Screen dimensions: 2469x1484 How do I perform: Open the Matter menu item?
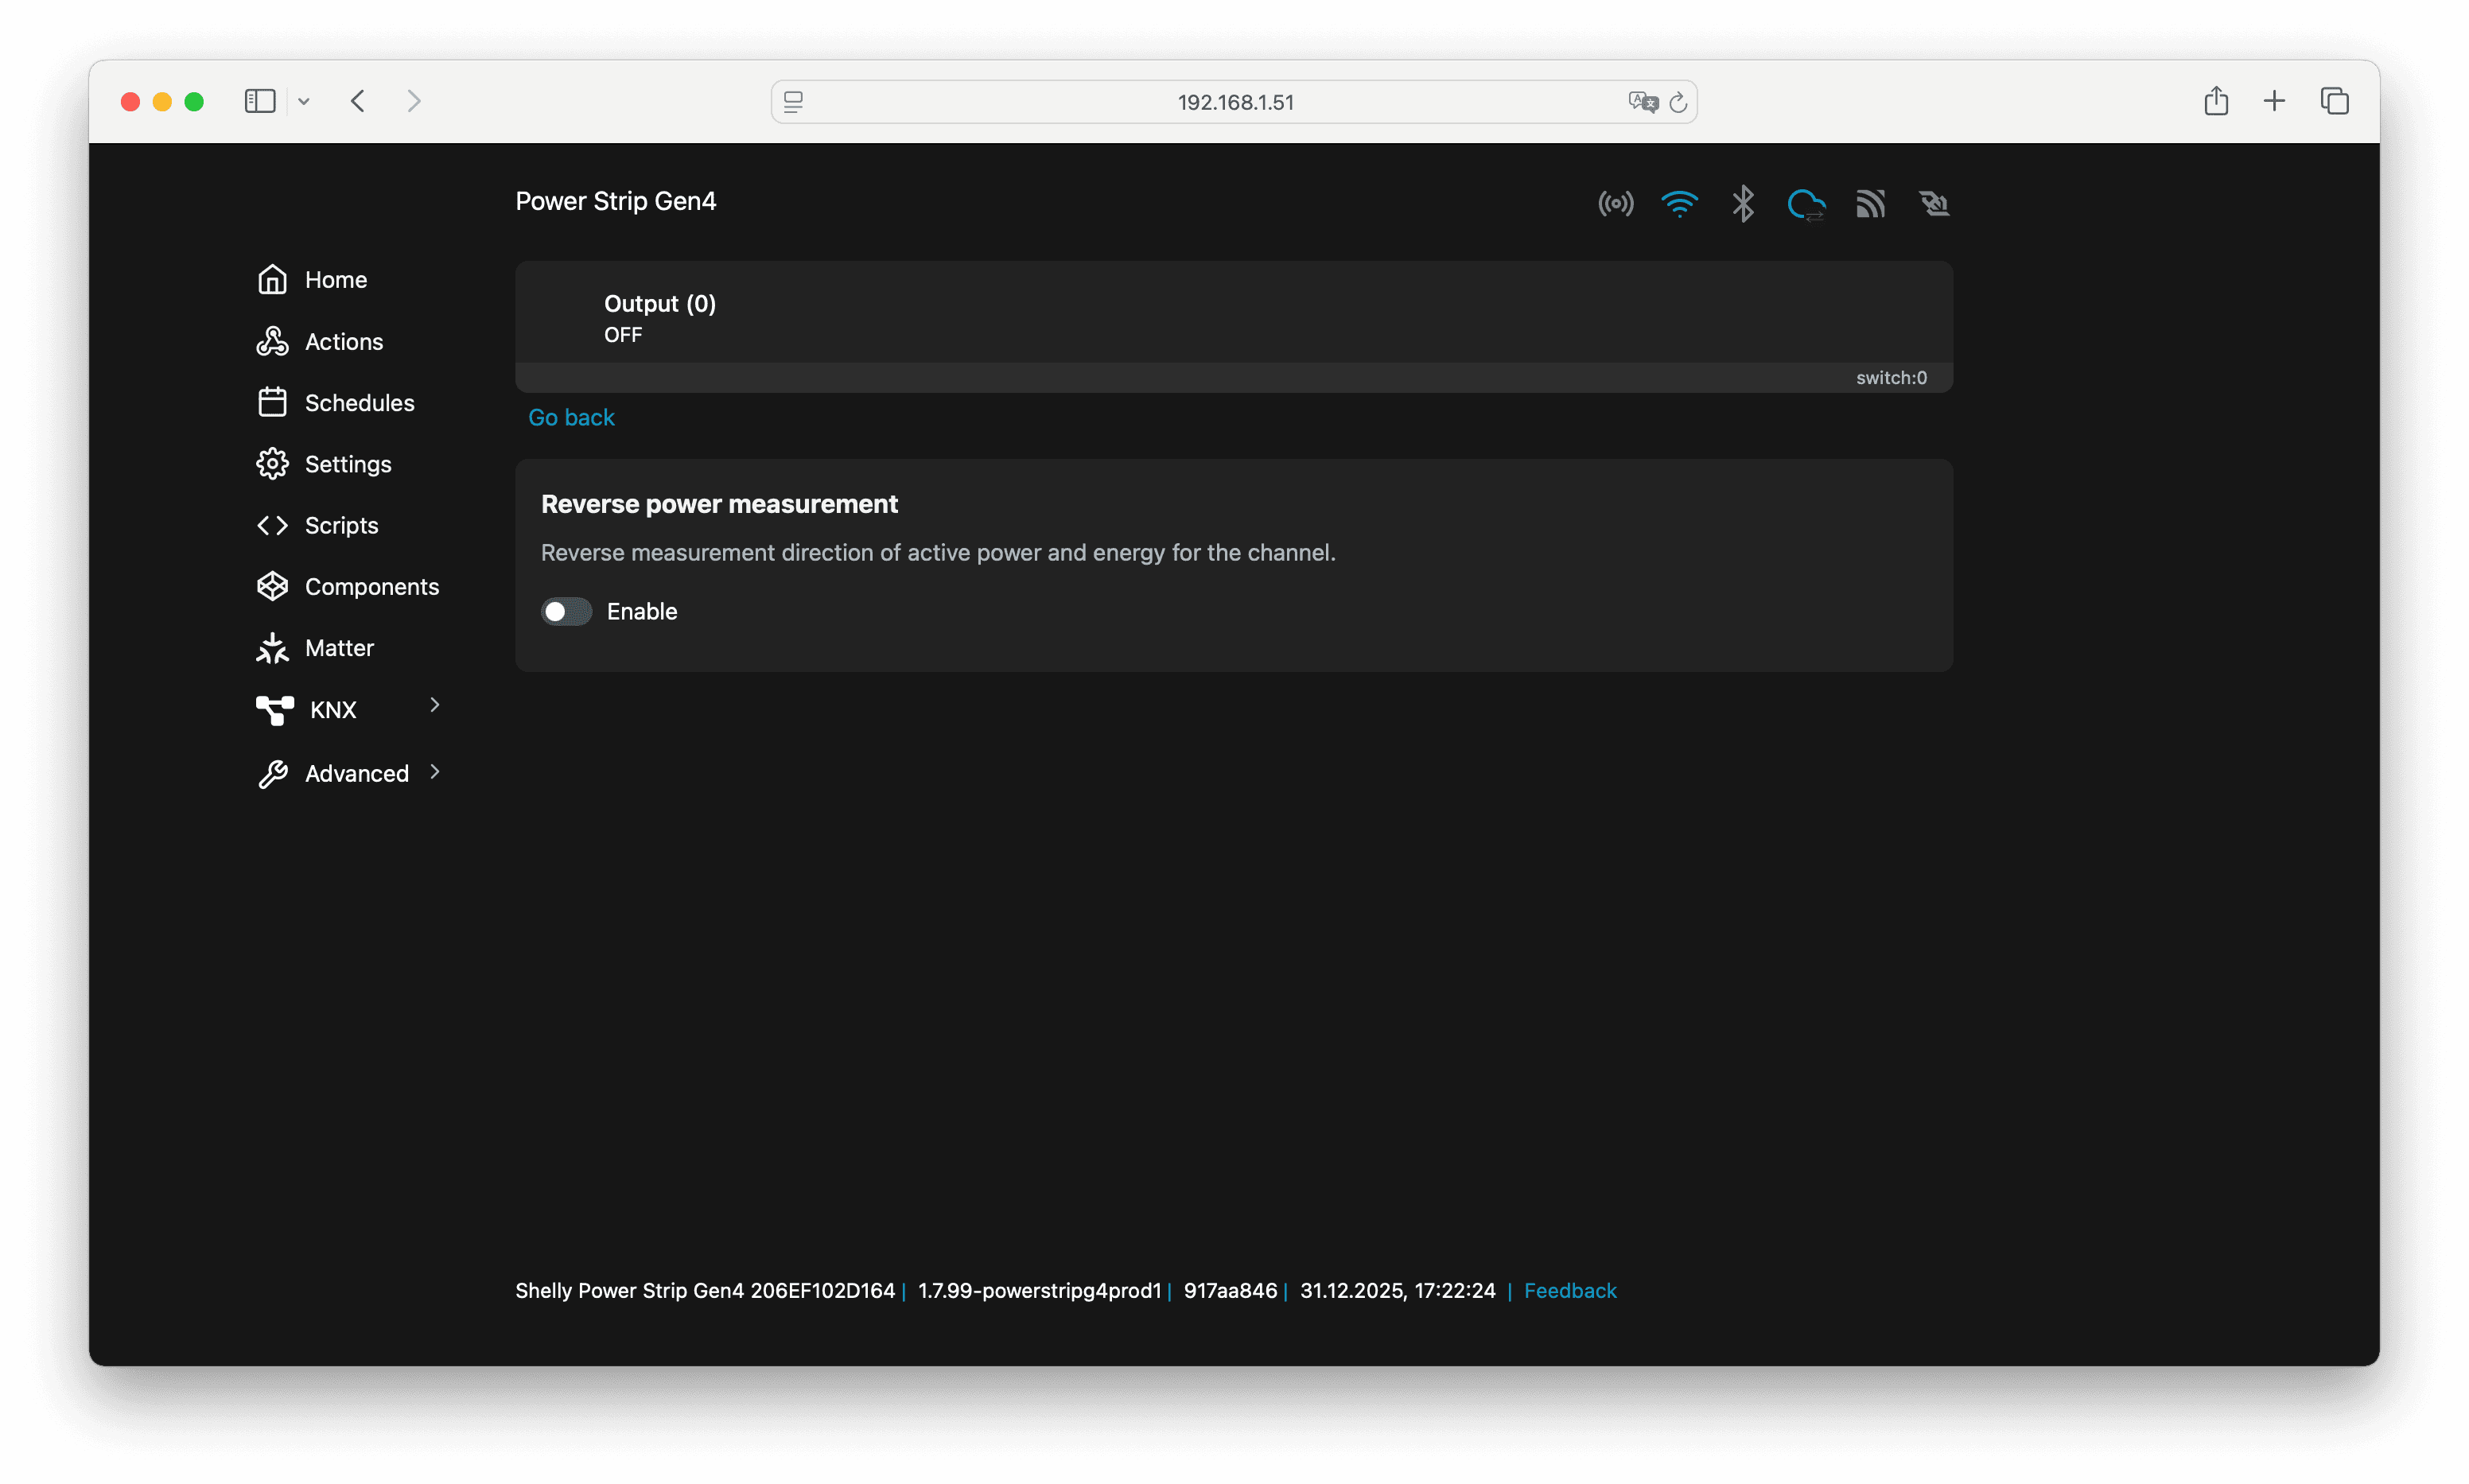pyautogui.click(x=338, y=648)
